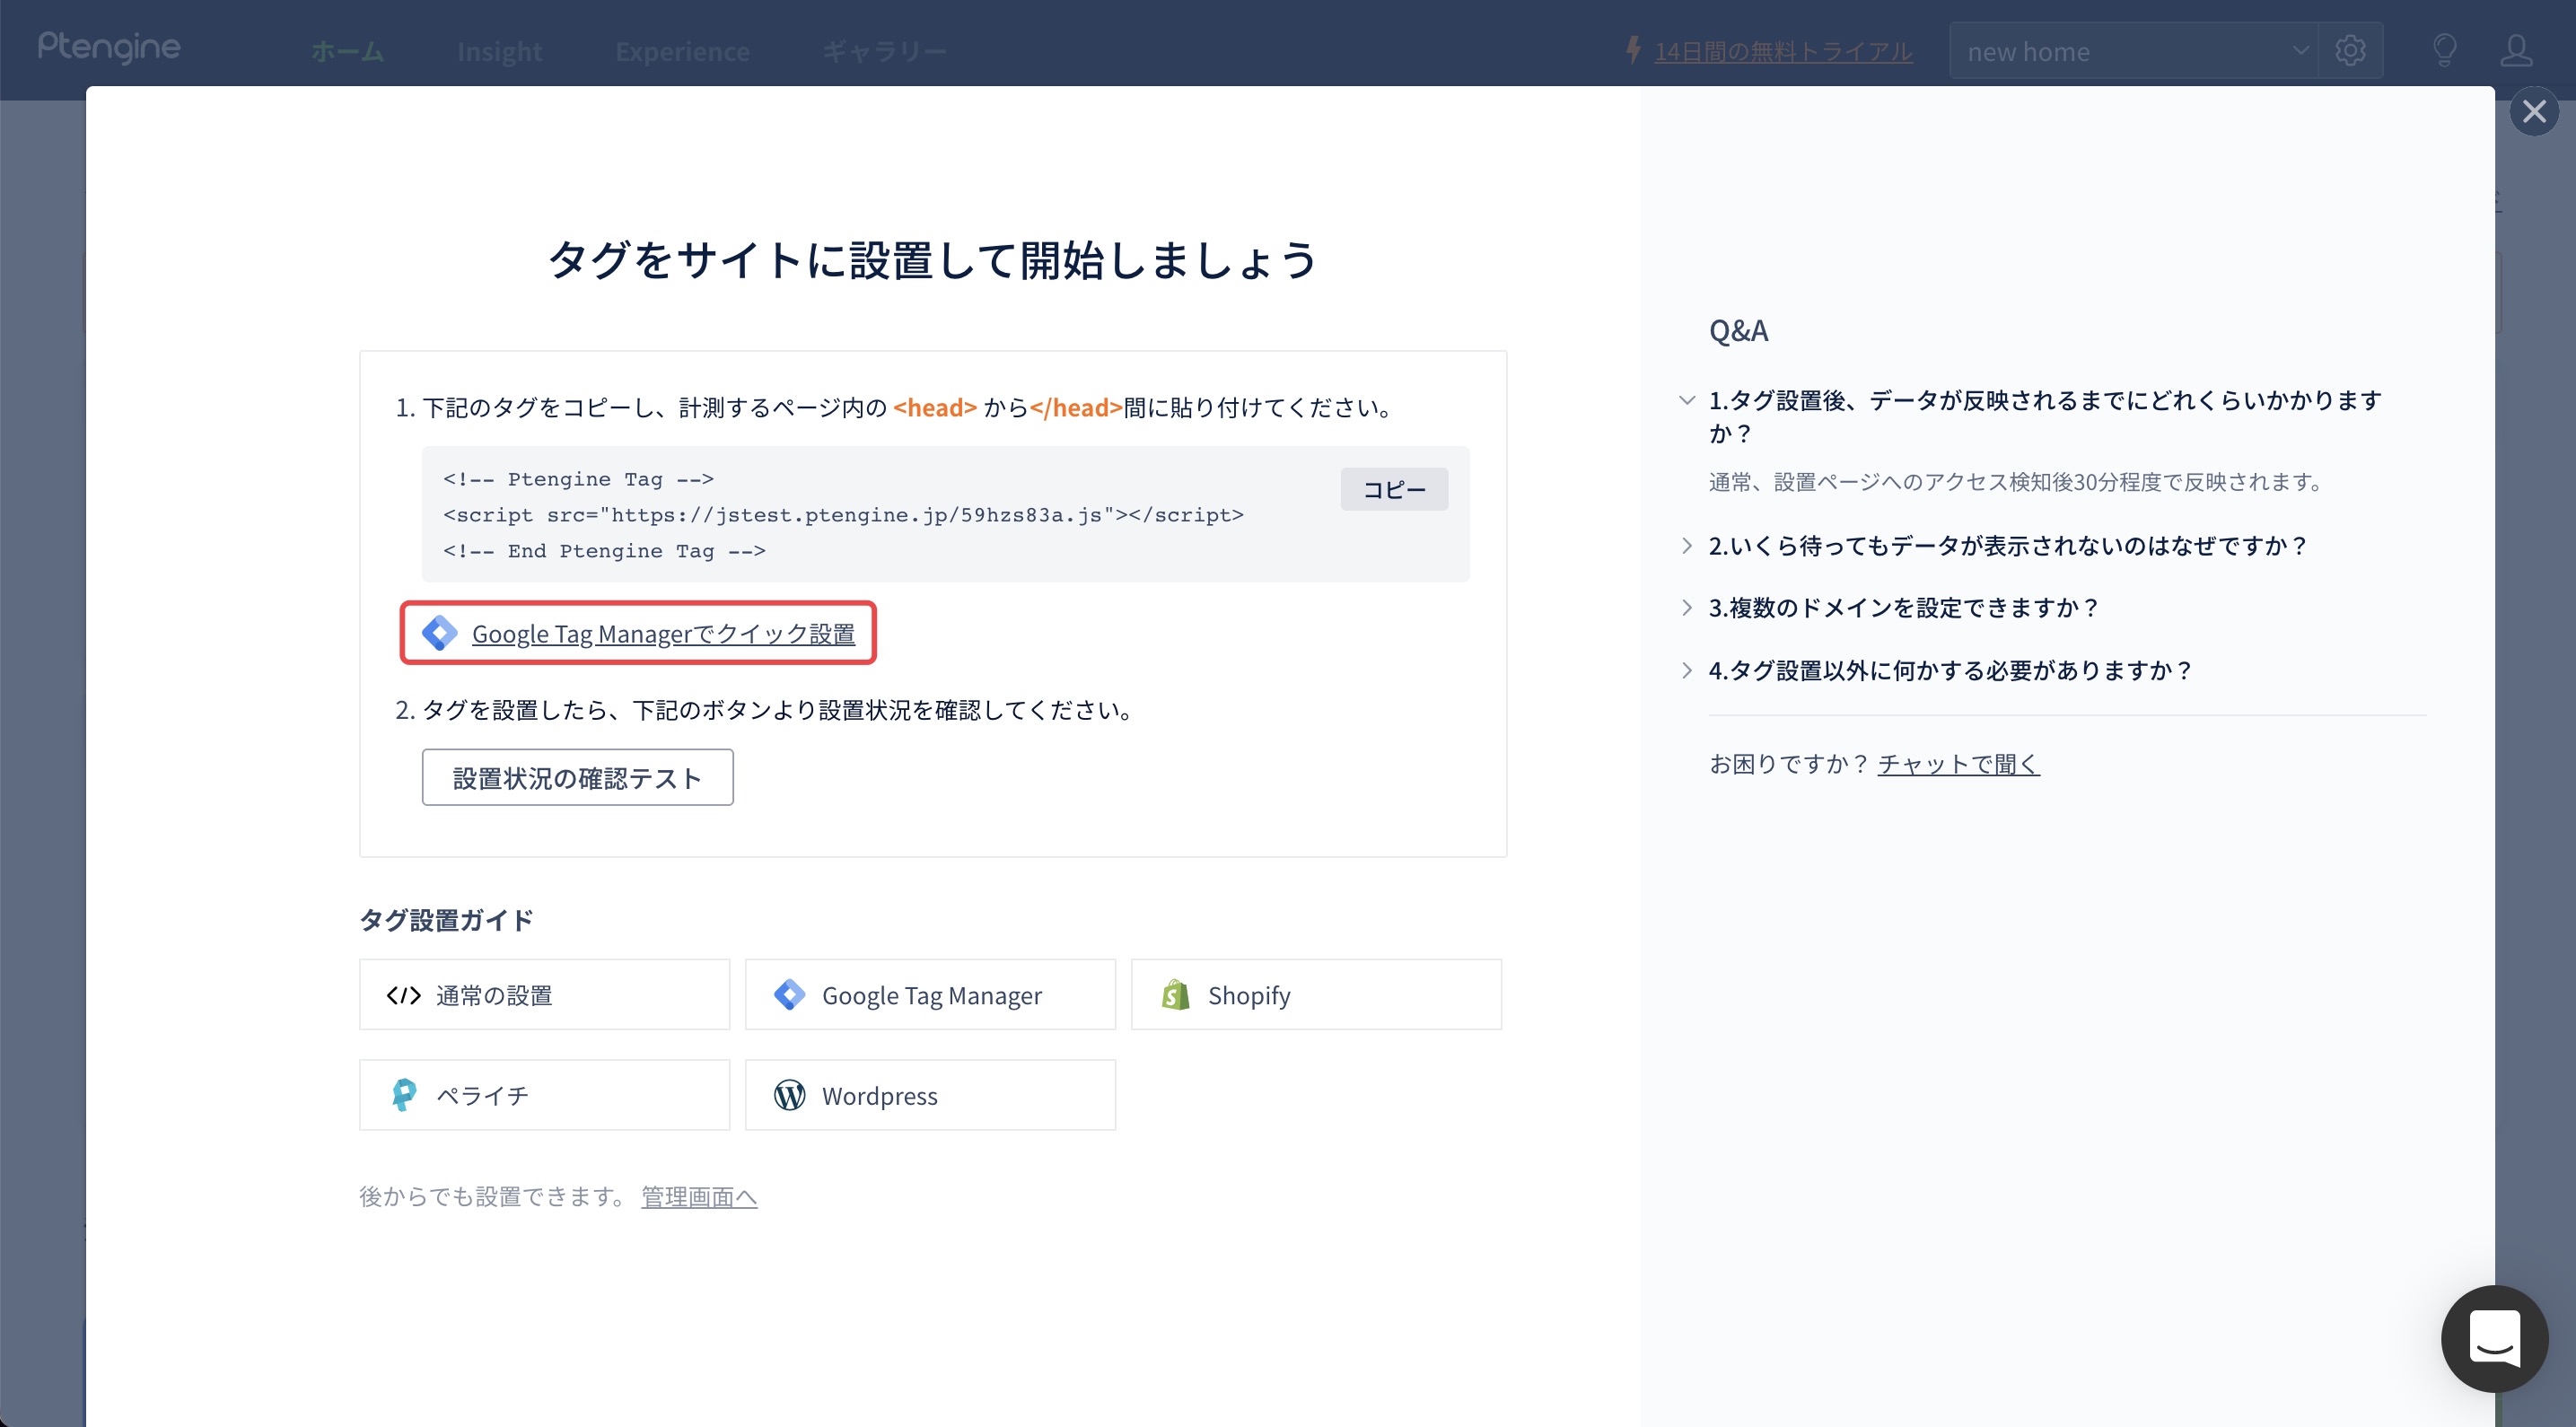Switch to the Insight tab
The image size is (2576, 1427).
pyautogui.click(x=499, y=51)
